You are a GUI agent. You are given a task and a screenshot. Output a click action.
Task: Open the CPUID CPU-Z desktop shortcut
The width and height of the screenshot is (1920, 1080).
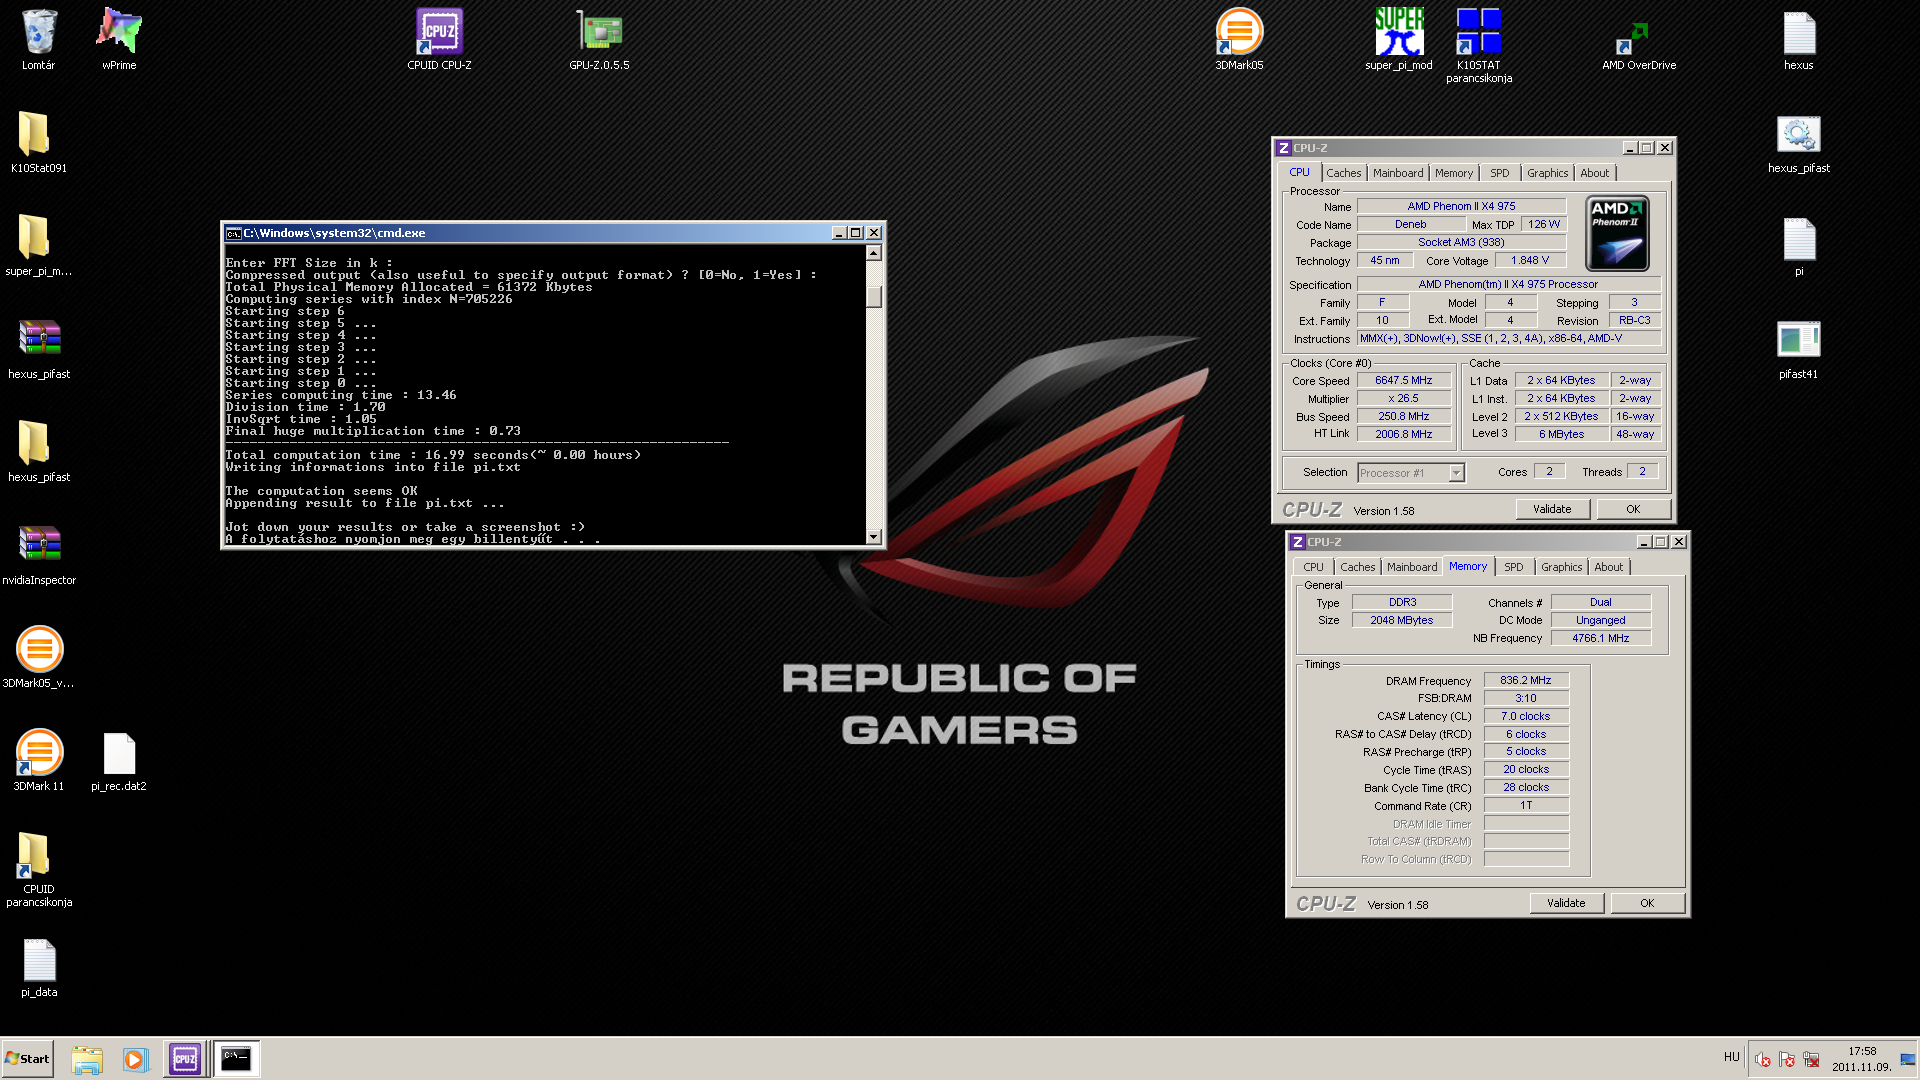click(439, 40)
